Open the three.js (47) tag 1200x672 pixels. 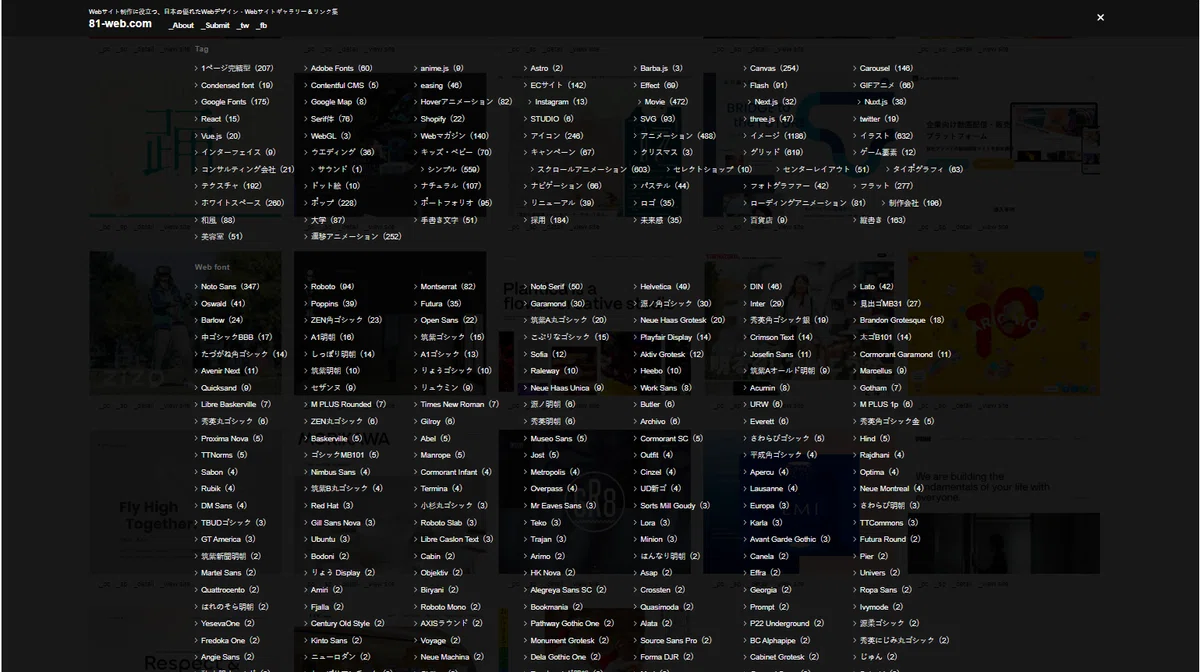(771, 119)
